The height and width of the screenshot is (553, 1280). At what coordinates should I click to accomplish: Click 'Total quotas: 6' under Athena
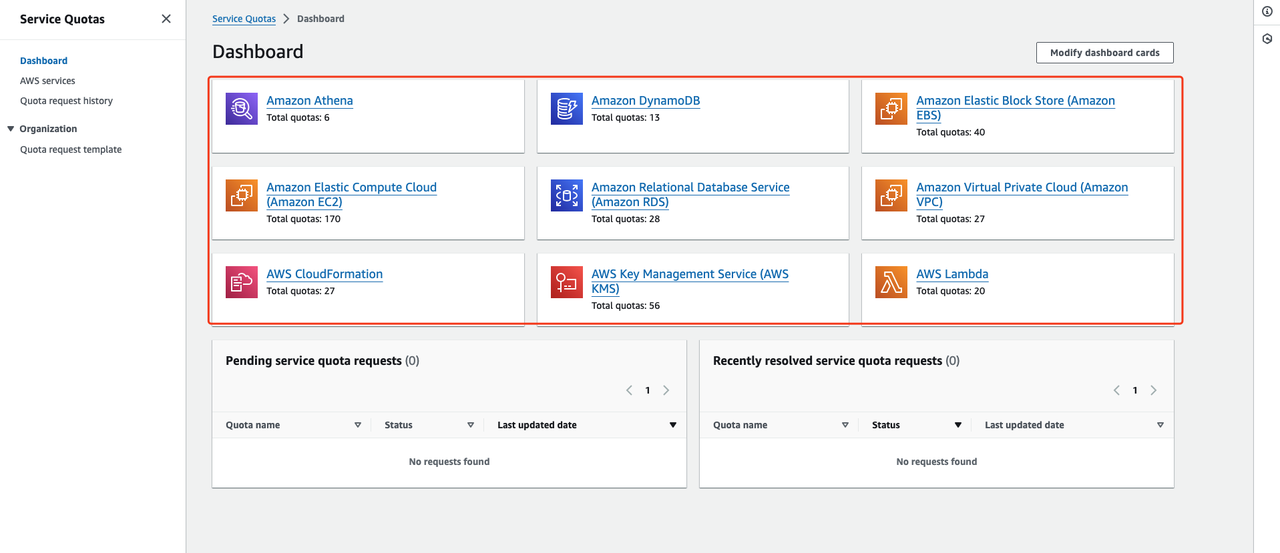(298, 118)
